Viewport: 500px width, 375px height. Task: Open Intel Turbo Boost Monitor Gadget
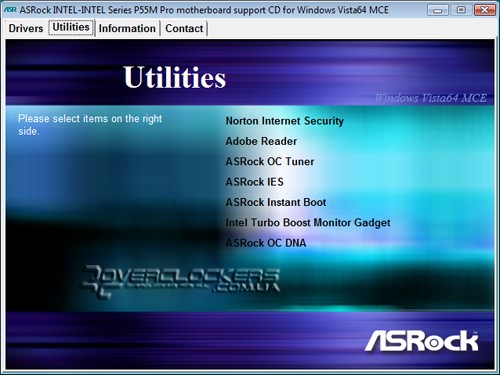pos(308,223)
